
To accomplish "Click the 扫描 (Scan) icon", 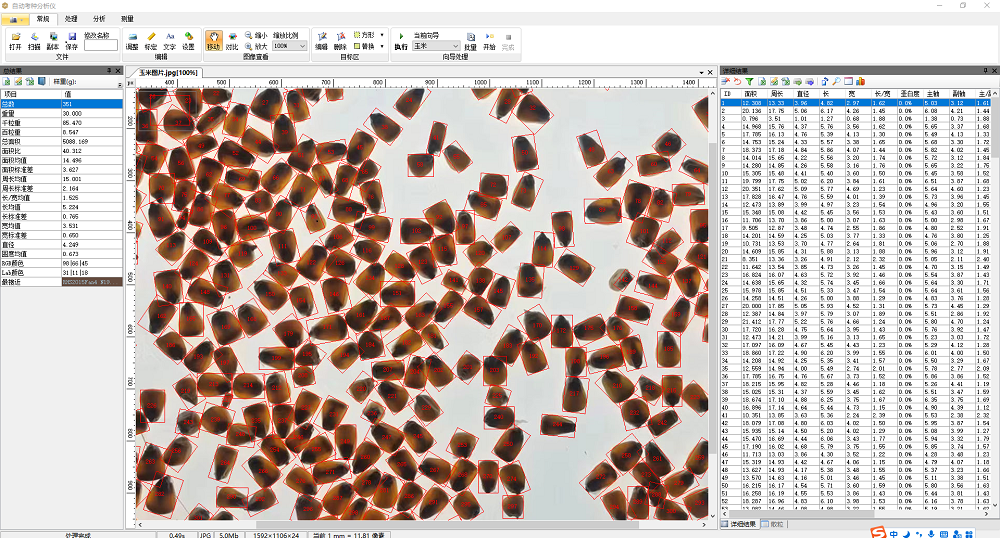I will 34,40.
